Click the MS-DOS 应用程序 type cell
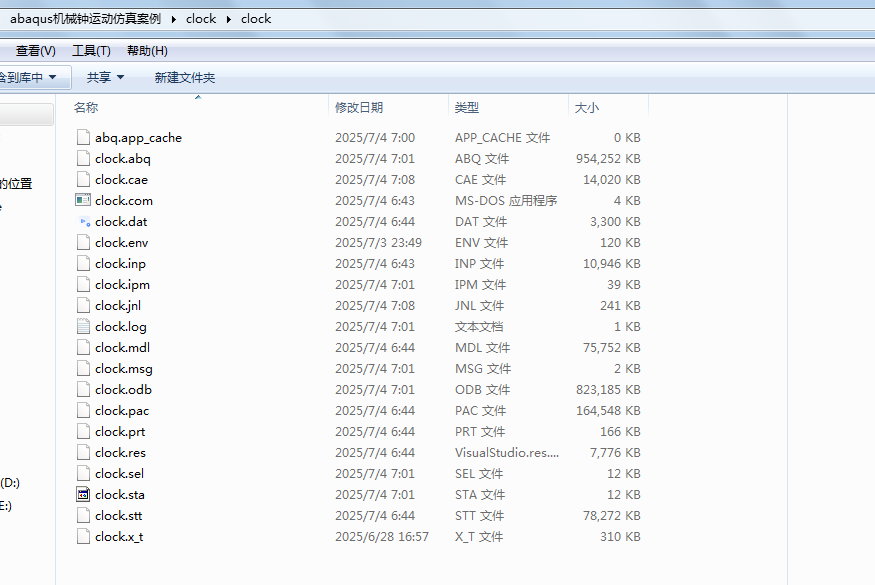Screen dimensions: 875x585 click(x=506, y=200)
